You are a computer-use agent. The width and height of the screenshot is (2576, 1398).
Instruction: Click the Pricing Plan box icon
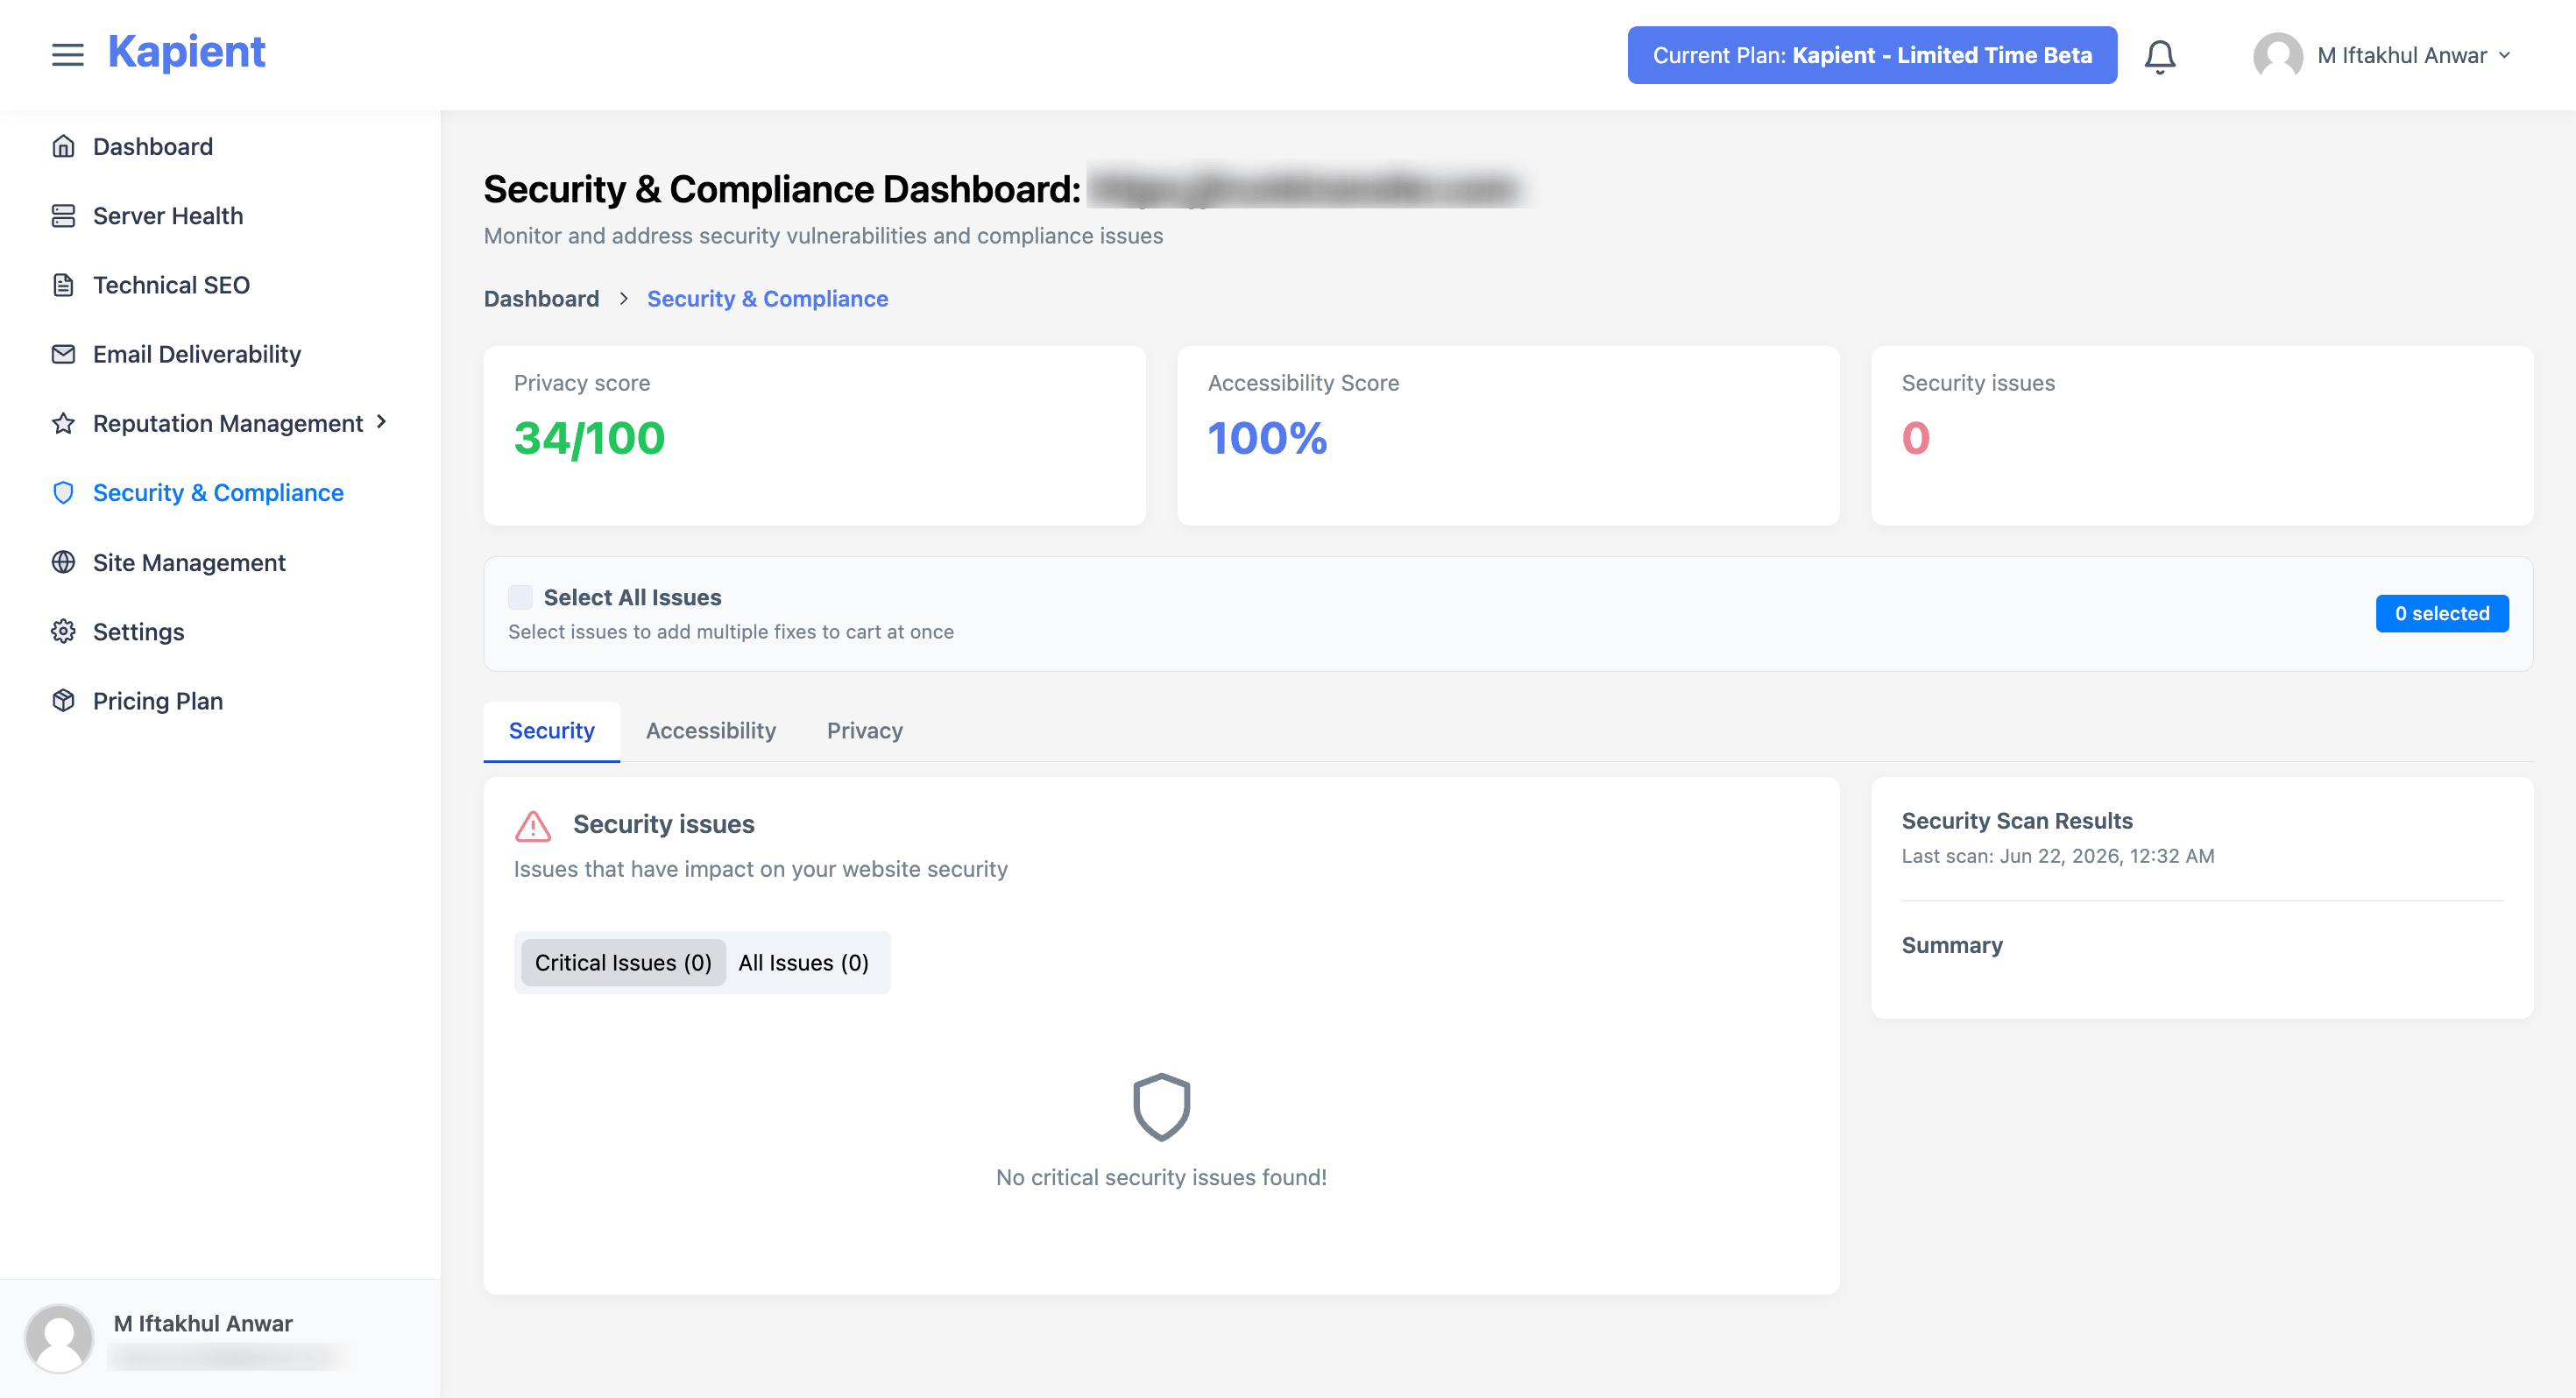click(63, 700)
